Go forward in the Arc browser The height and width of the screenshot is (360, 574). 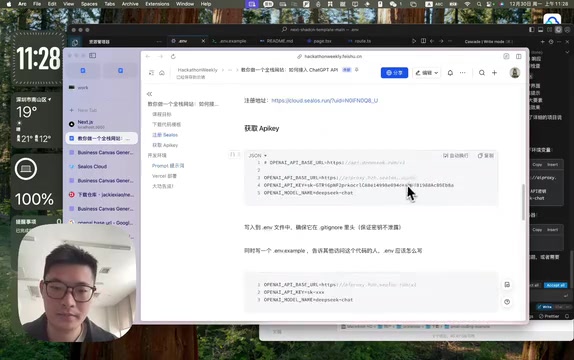click(x=160, y=56)
